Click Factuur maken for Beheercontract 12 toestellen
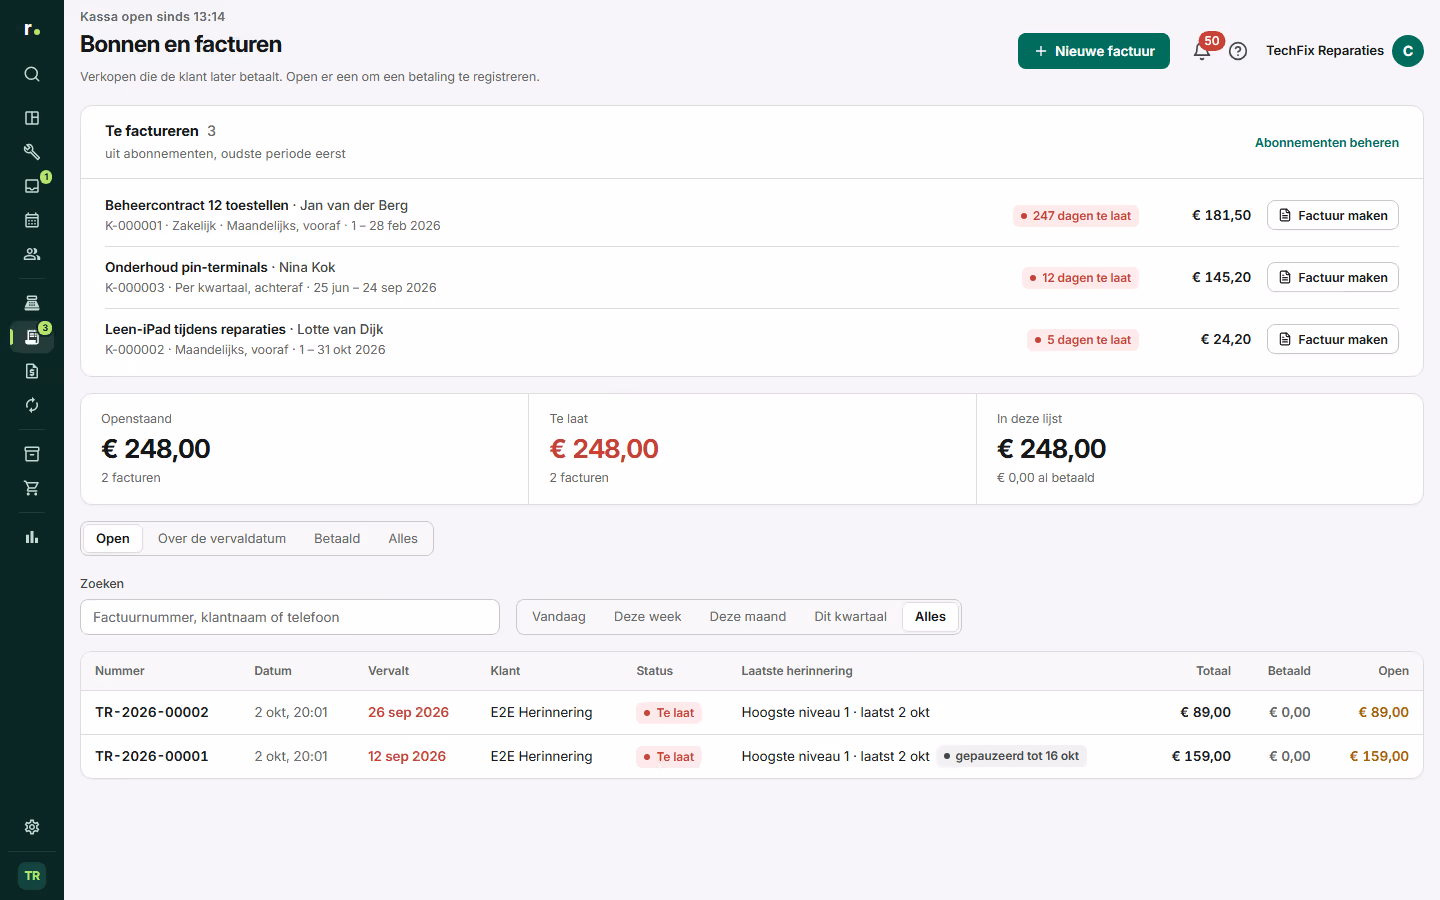 (x=1333, y=215)
